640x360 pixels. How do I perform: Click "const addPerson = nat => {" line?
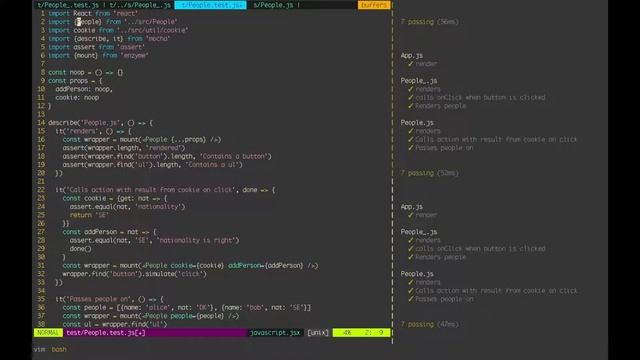pyautogui.click(x=109, y=232)
